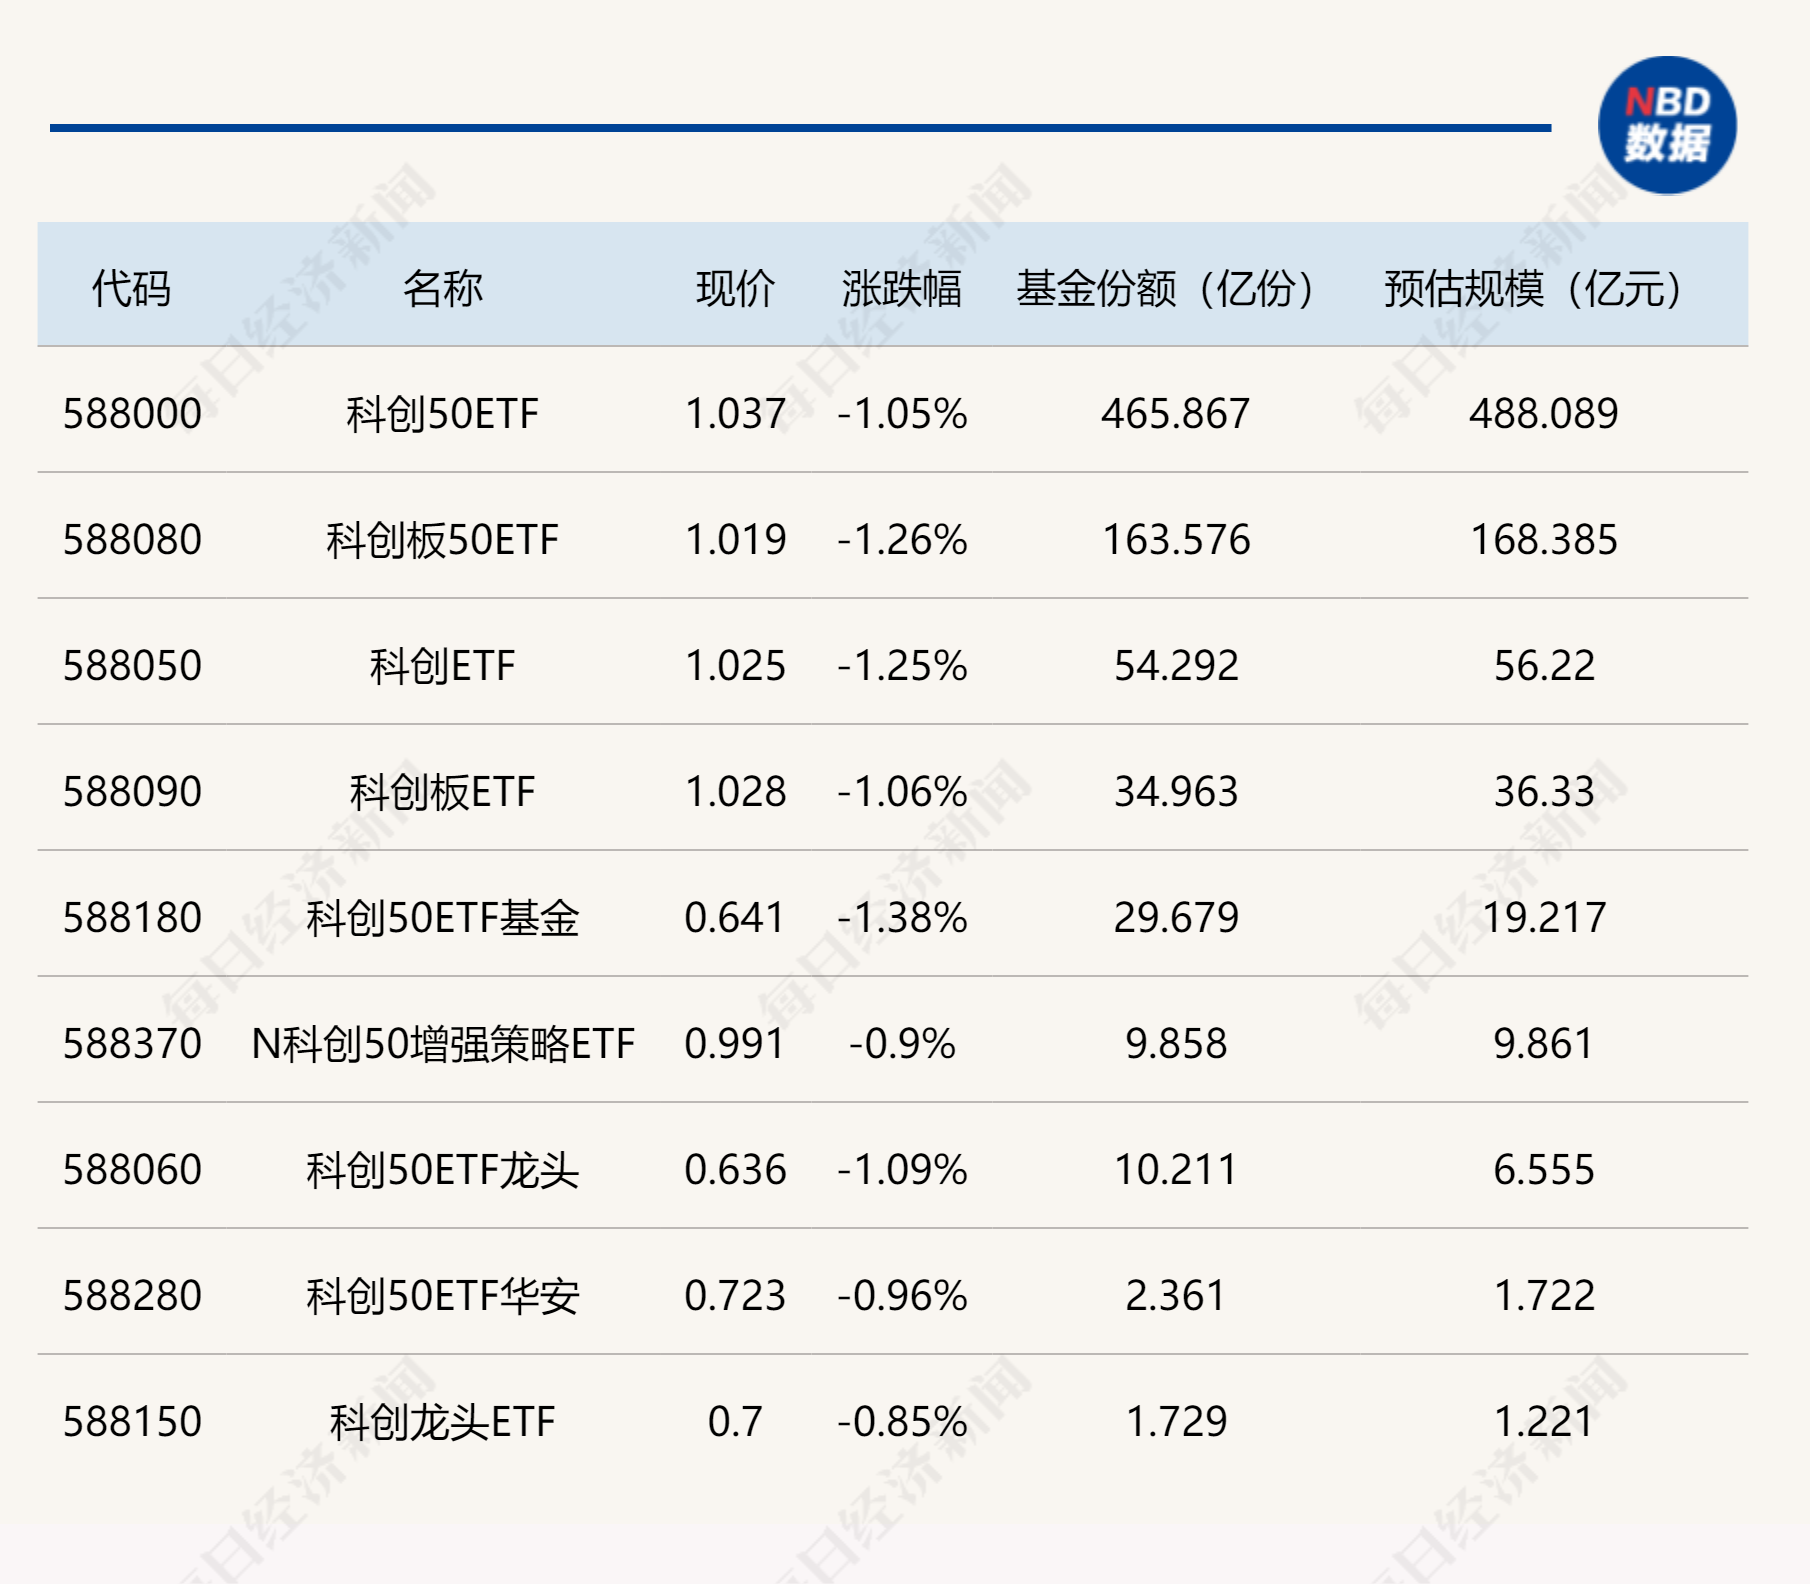This screenshot has width=1810, height=1584.
Task: Click fund name N科创50增强策略ETF
Action: (442, 1044)
